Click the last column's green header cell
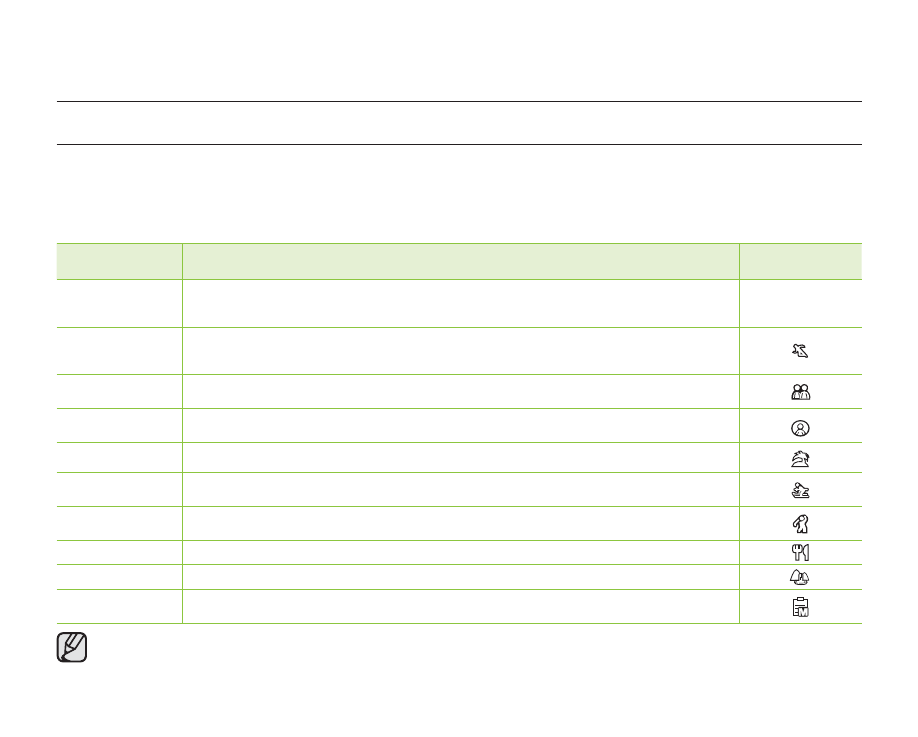Viewport: 918px width, 737px height. 800,261
